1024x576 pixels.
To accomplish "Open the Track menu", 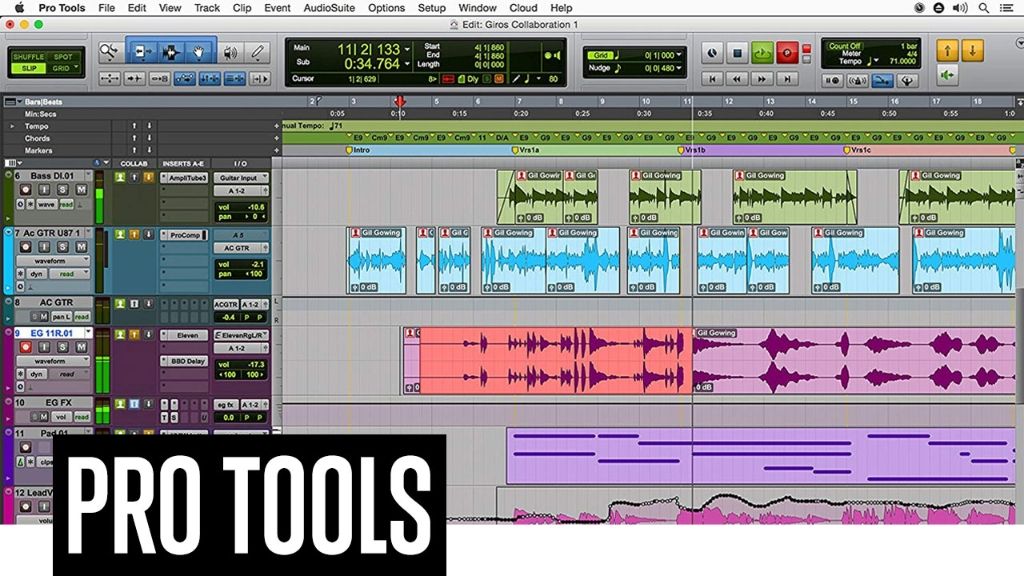I will [207, 8].
